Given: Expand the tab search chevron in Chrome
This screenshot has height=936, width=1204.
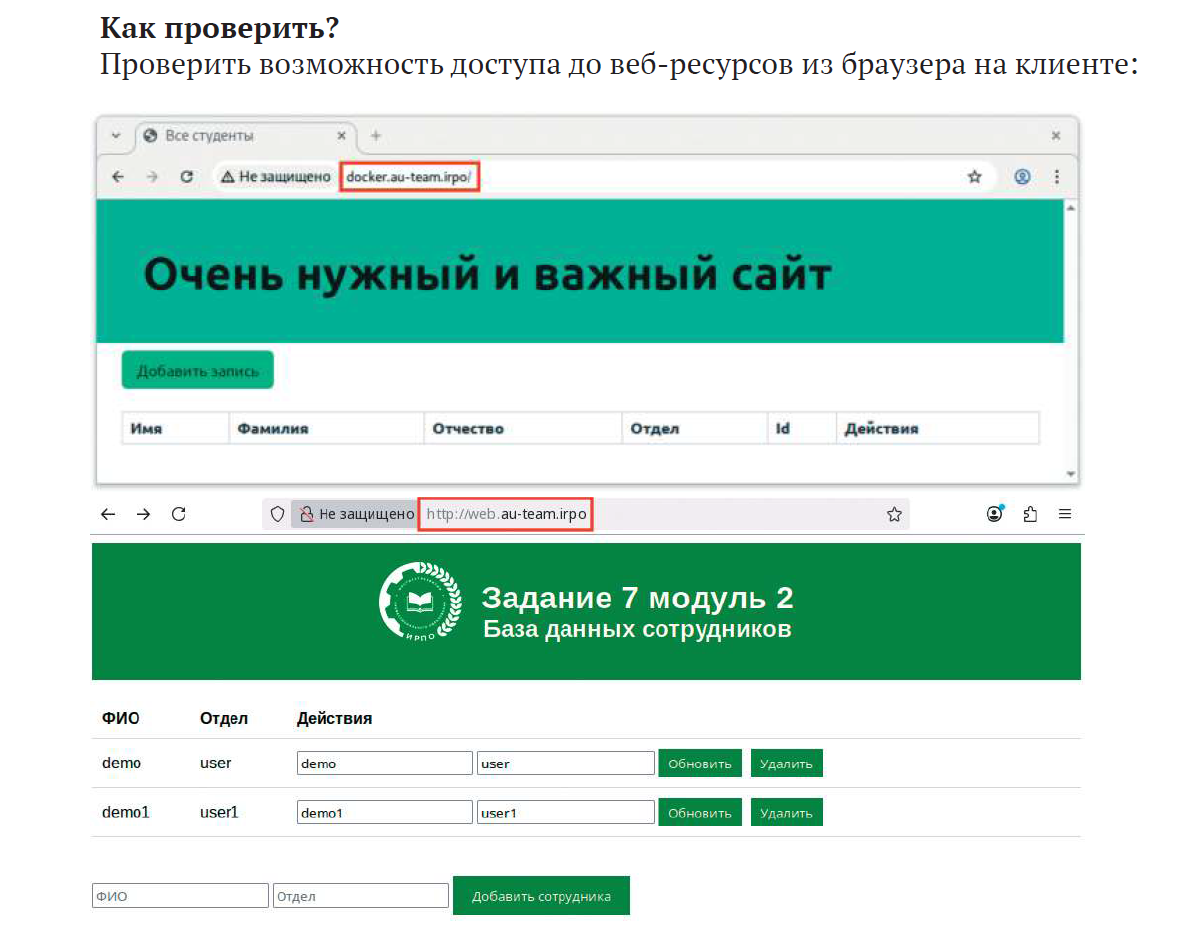Looking at the screenshot, I should [x=116, y=136].
